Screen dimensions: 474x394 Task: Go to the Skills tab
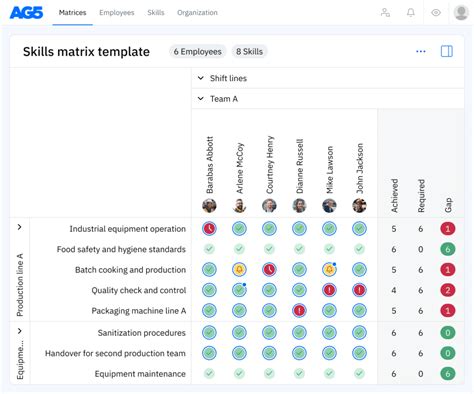click(156, 13)
